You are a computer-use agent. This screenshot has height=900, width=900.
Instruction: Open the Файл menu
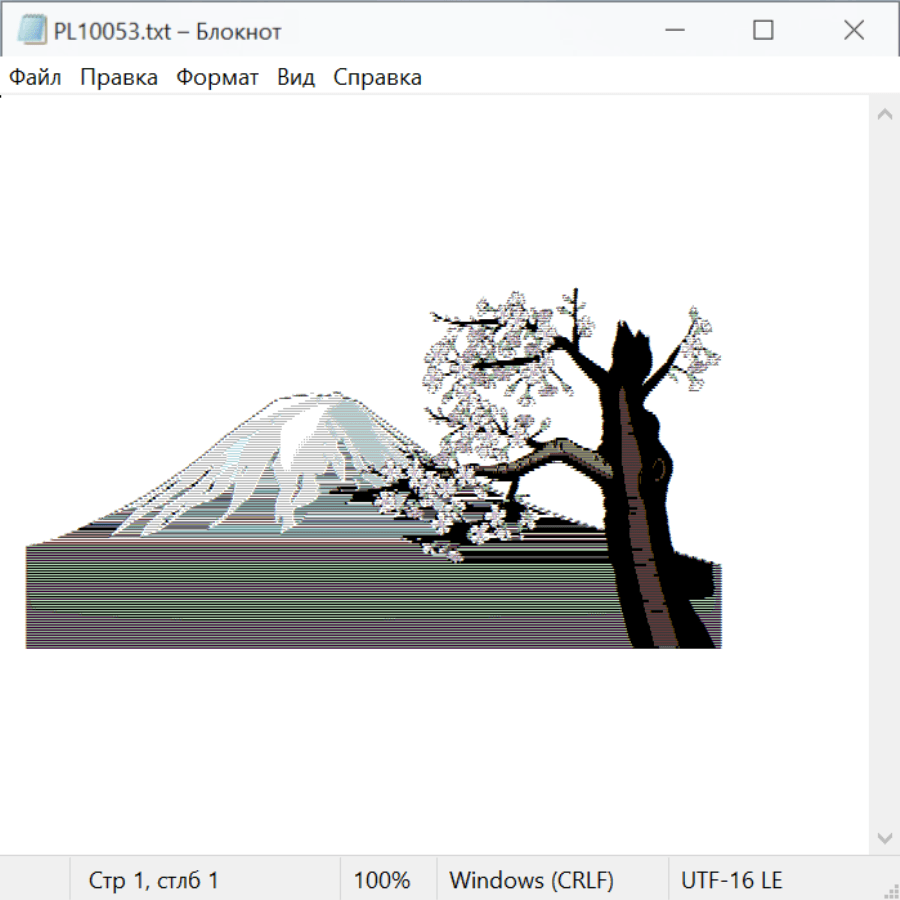coord(36,78)
